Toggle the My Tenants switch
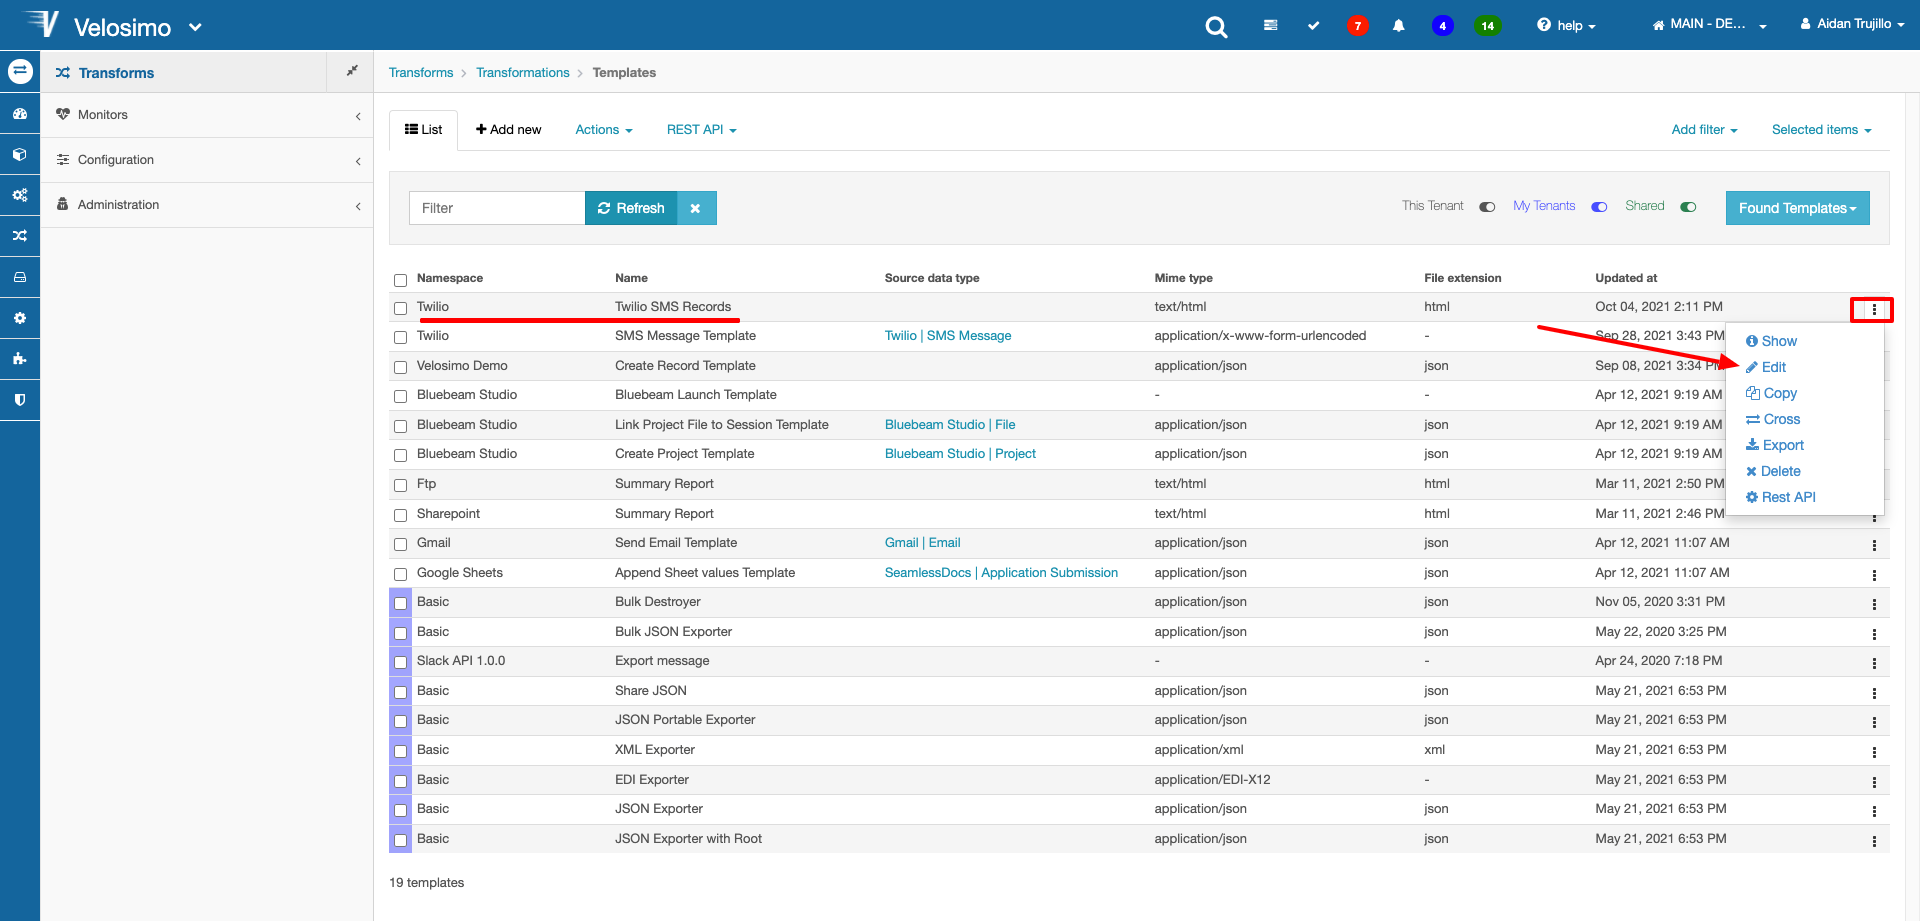 [1599, 207]
